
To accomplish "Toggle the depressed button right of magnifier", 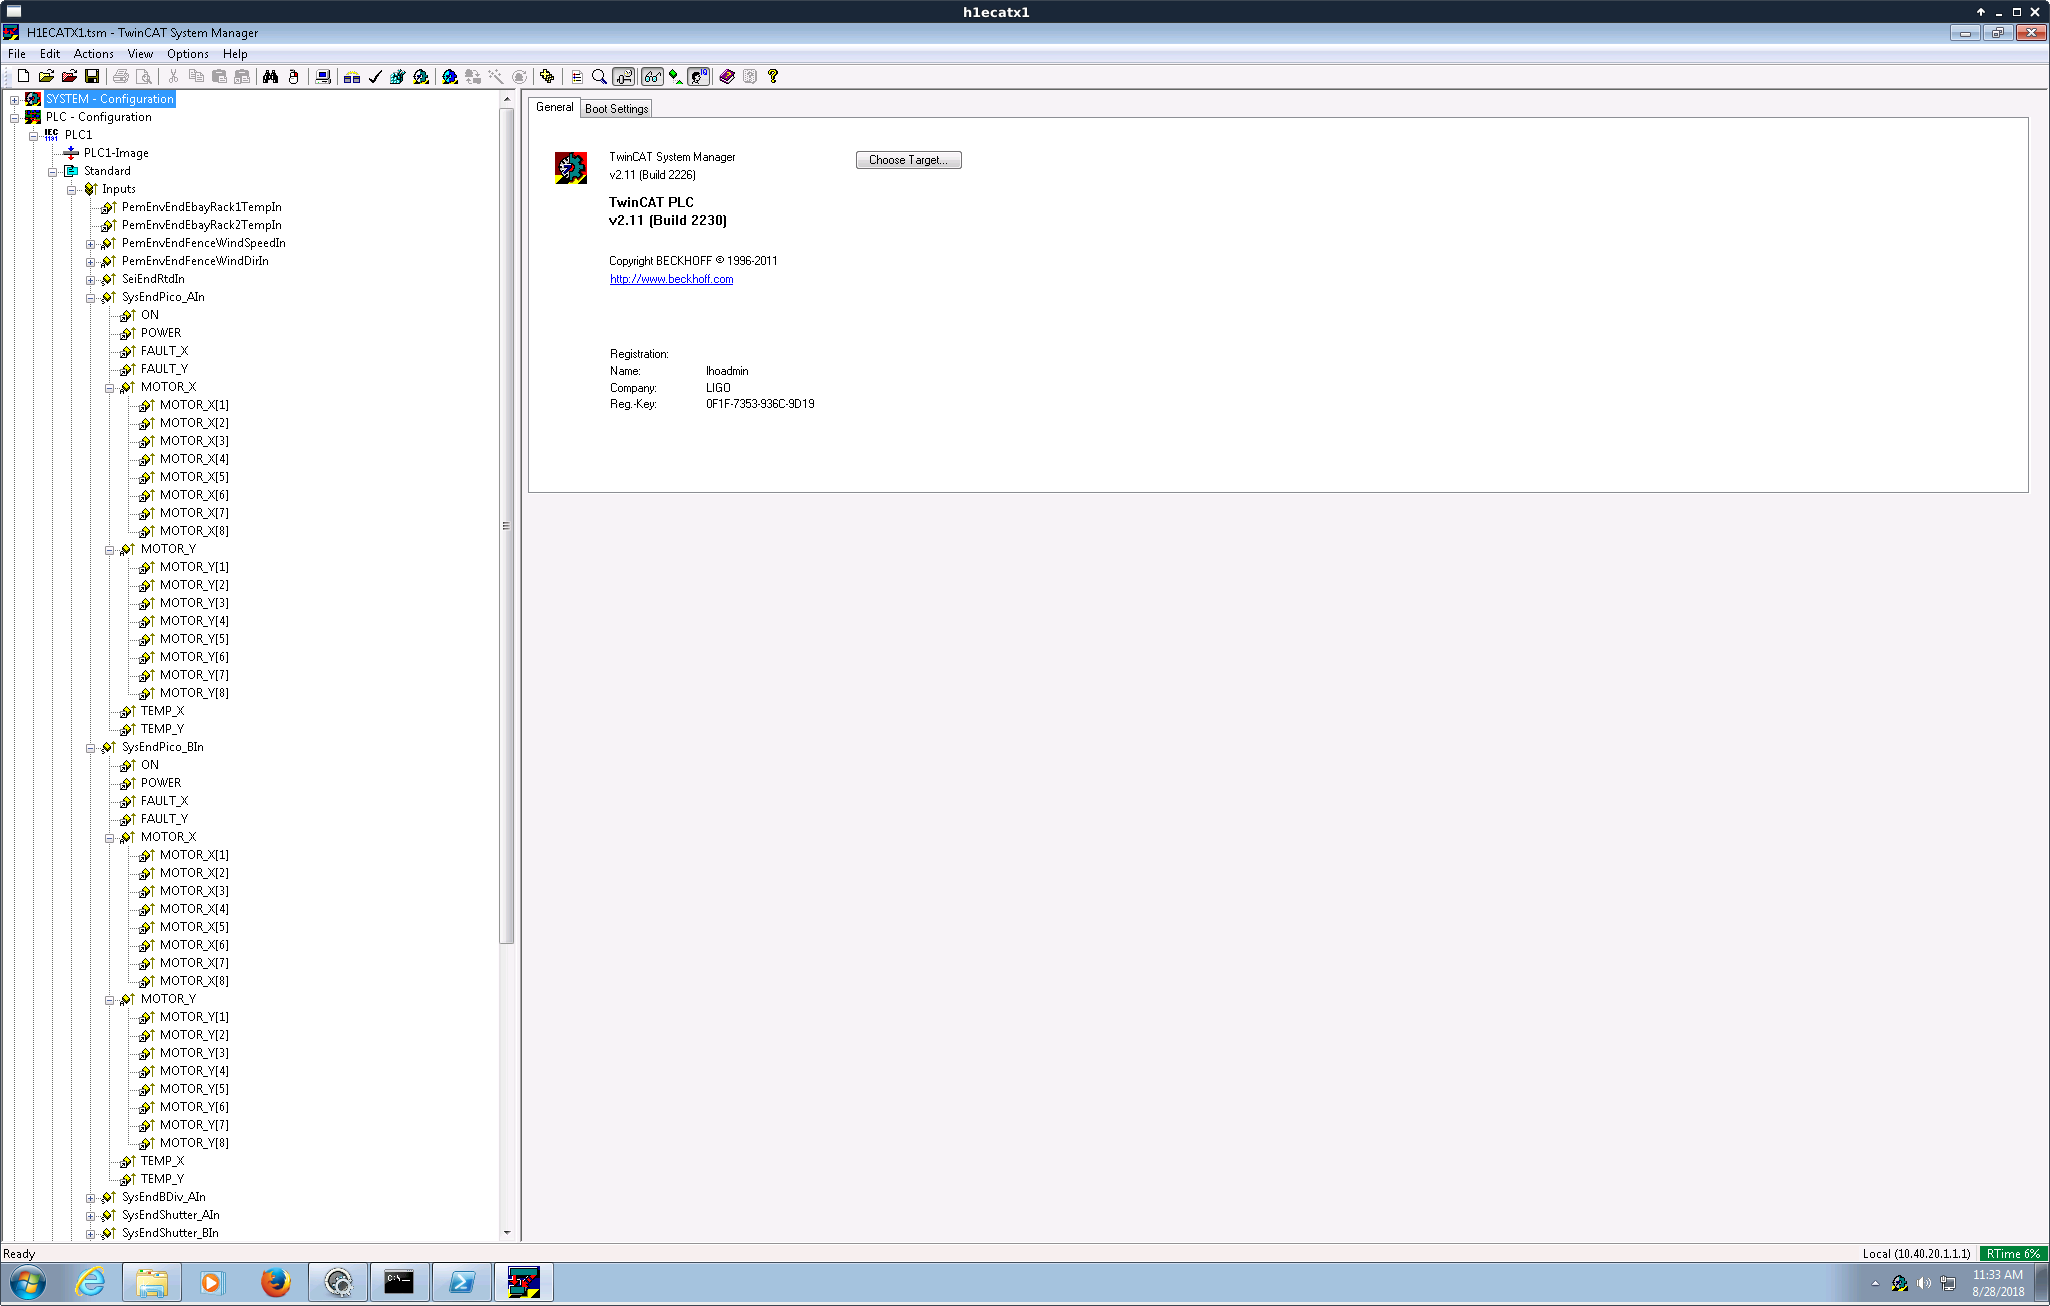I will click(x=624, y=76).
